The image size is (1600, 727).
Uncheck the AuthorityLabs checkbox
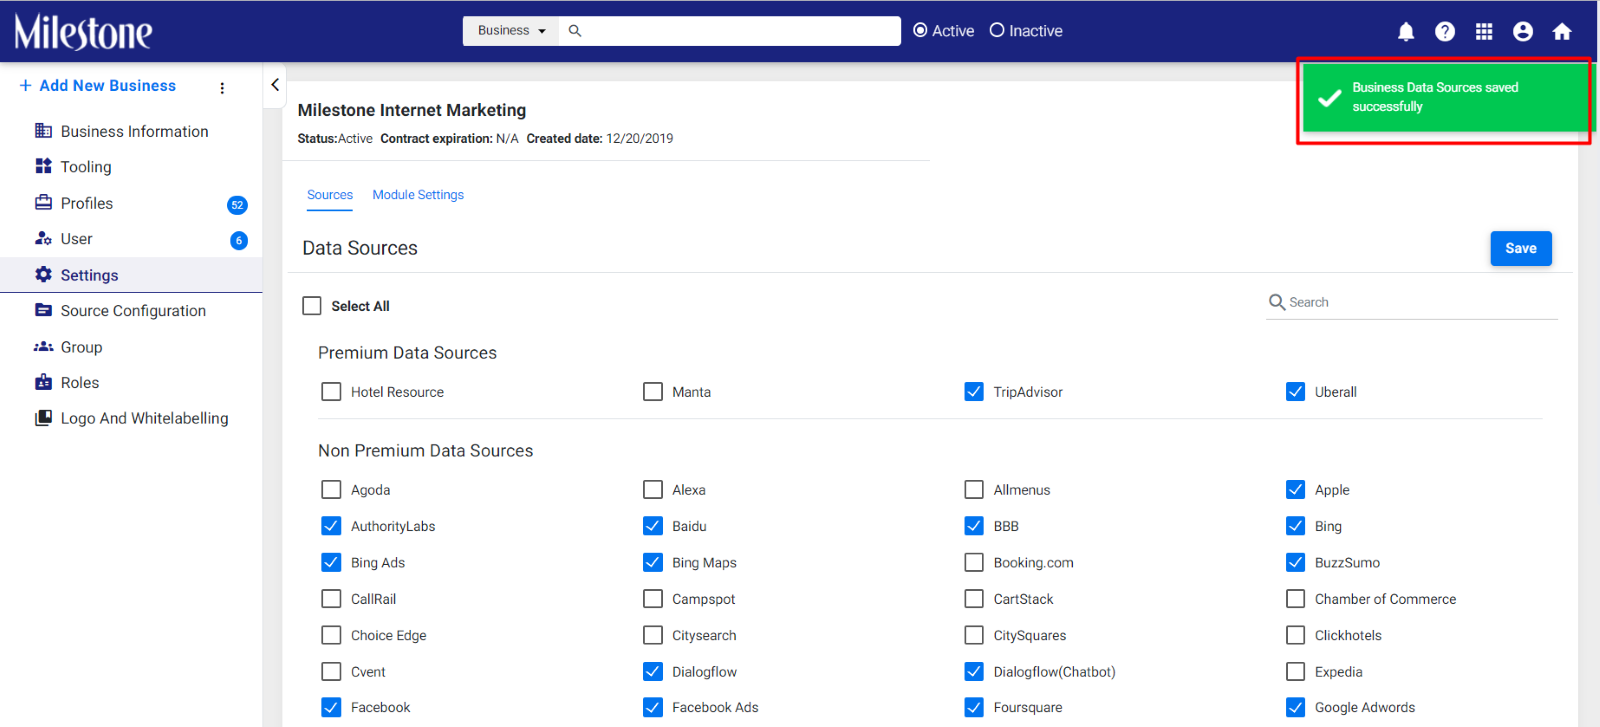click(x=331, y=526)
